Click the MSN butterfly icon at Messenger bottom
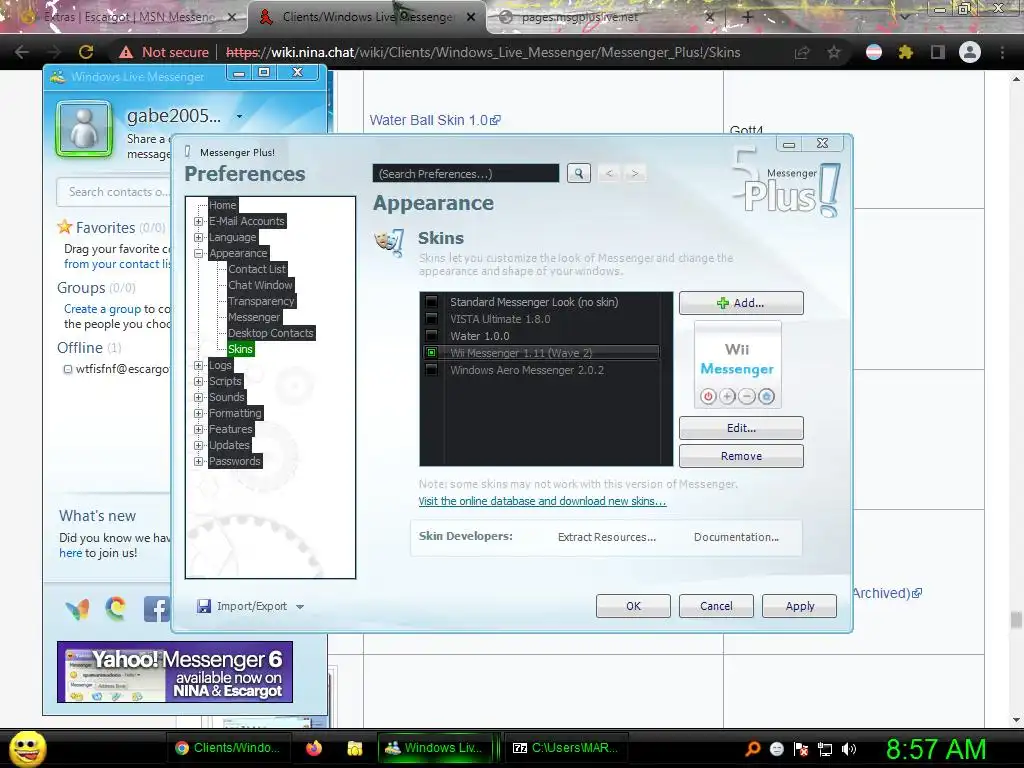This screenshot has height=768, width=1024. pos(78,609)
